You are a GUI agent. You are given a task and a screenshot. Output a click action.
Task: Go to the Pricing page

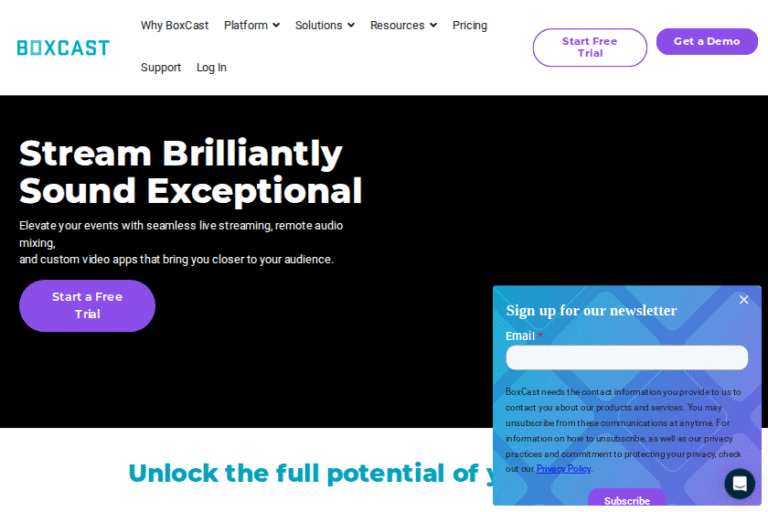[470, 25]
